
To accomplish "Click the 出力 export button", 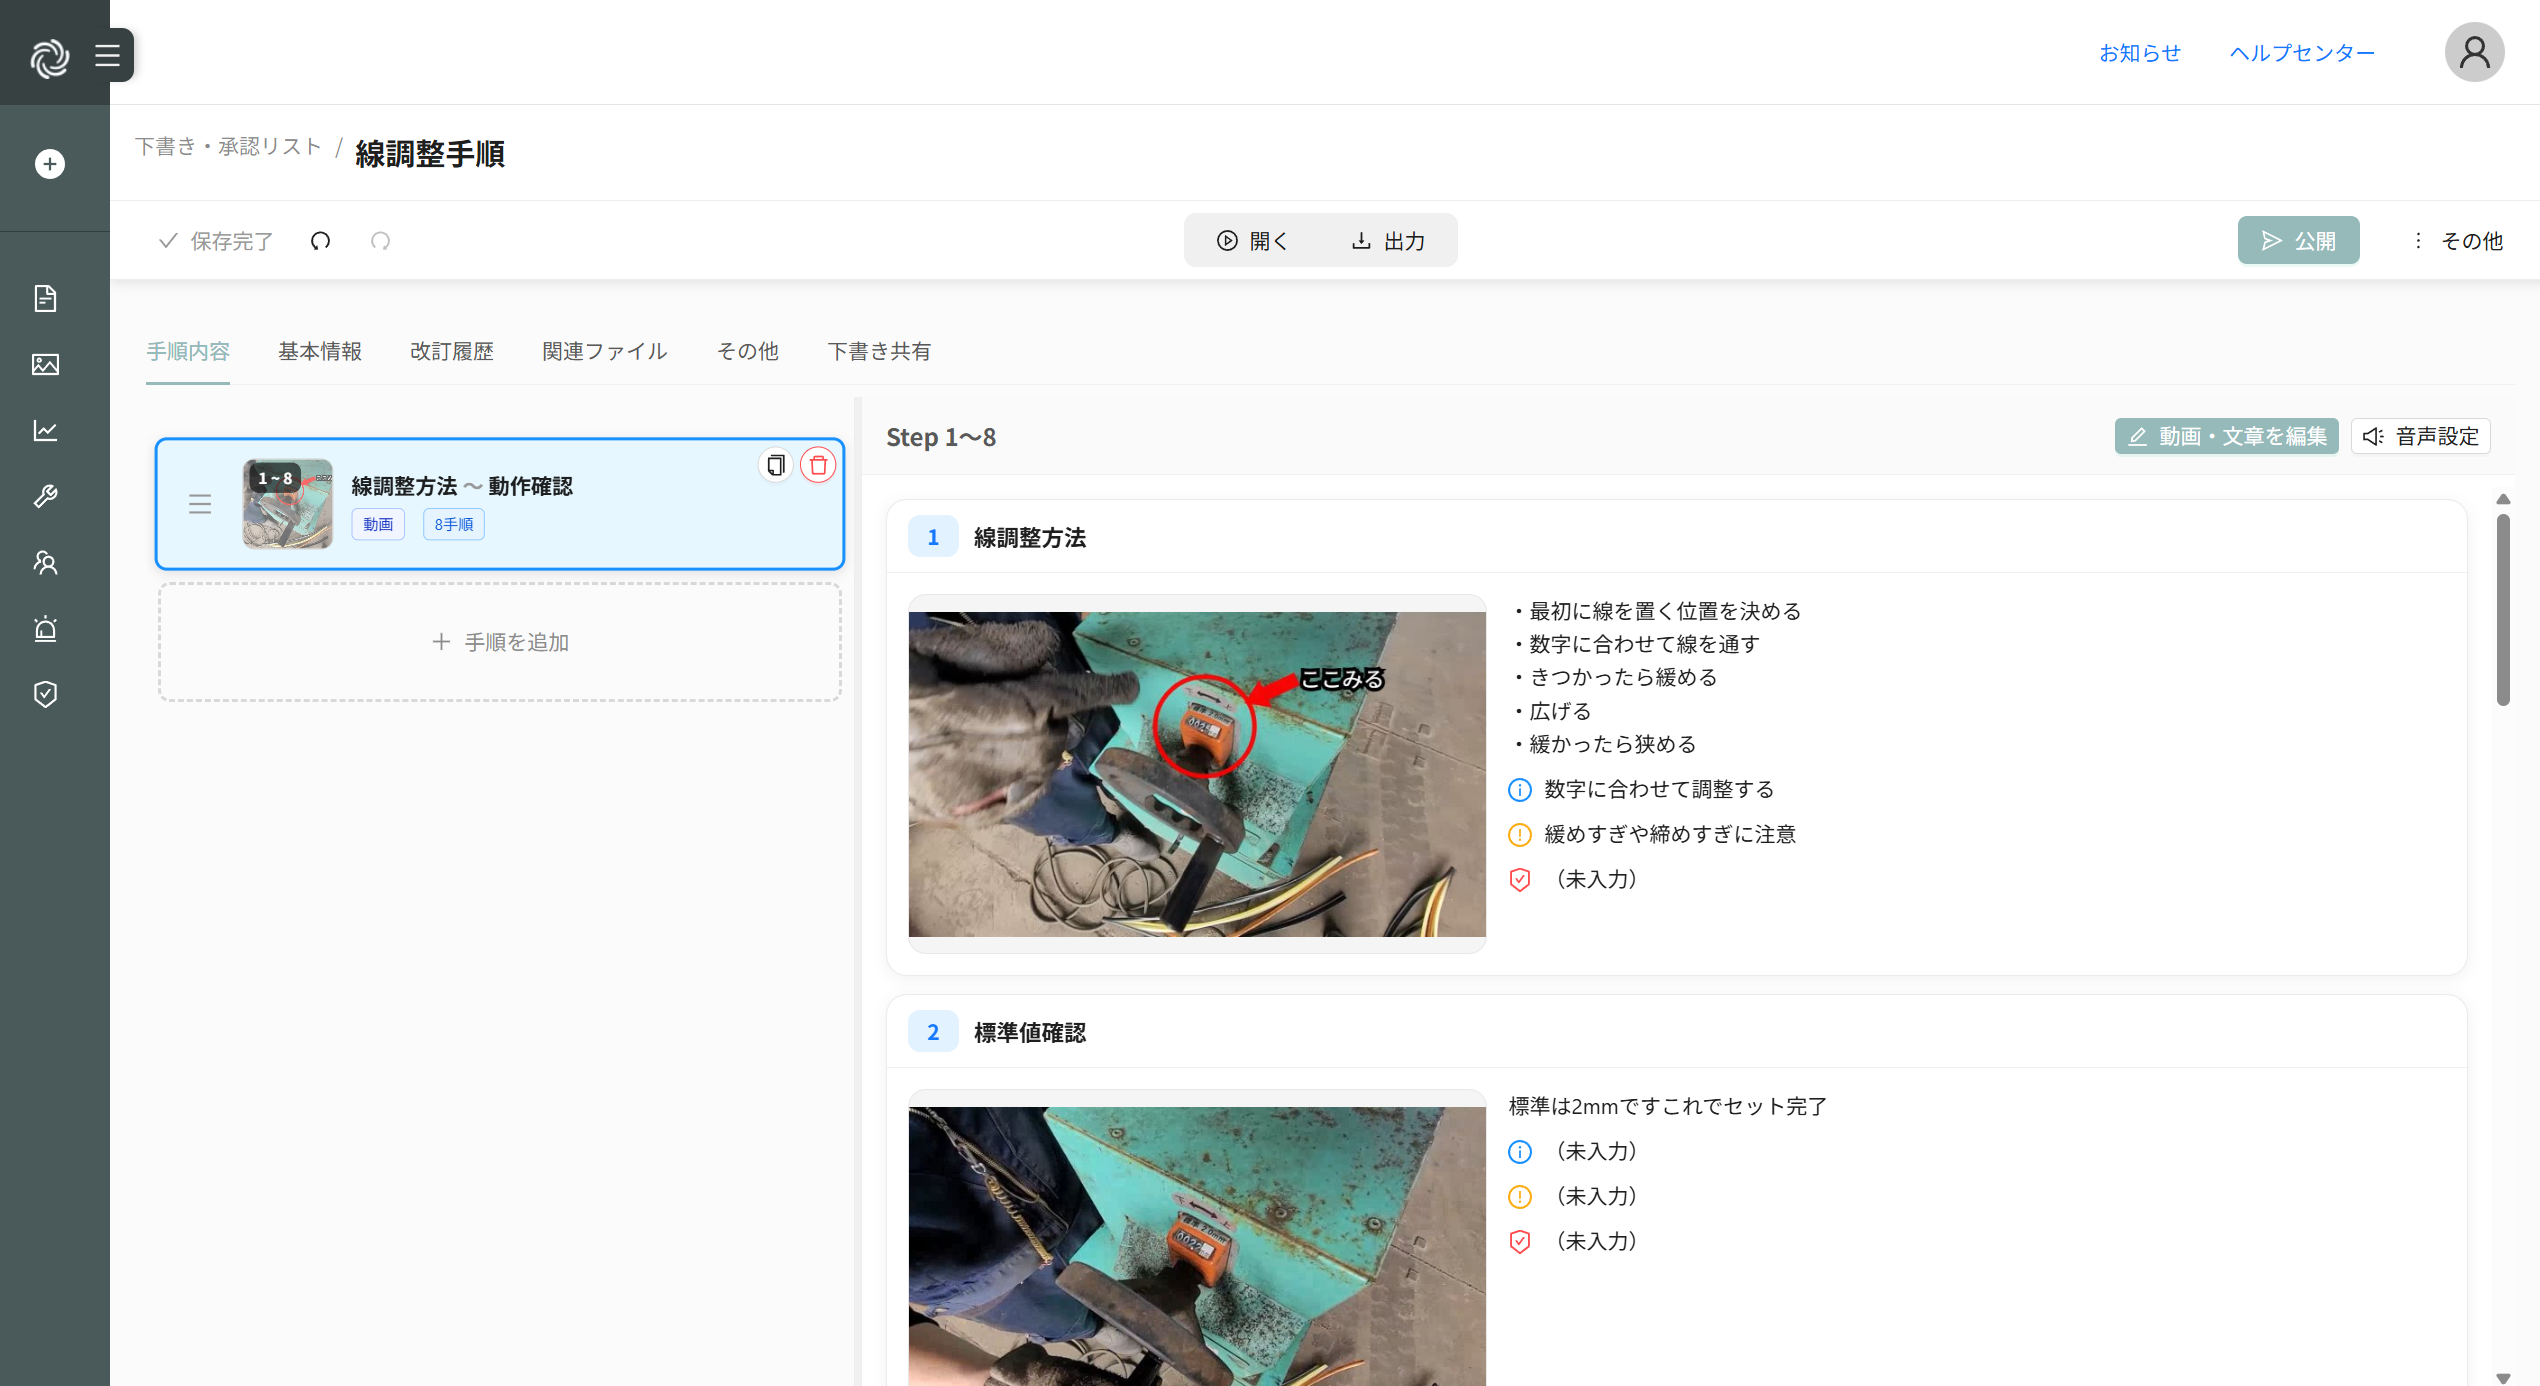I will (1388, 241).
